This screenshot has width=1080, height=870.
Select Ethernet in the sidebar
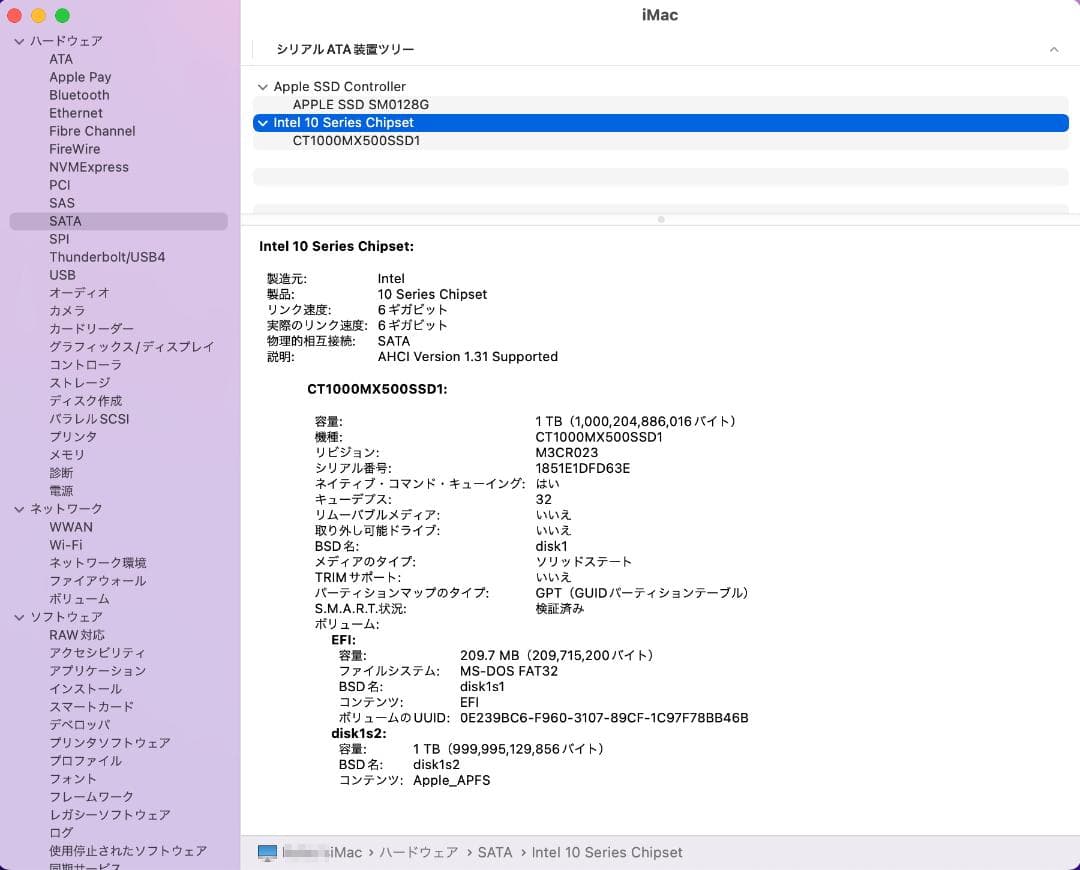(x=76, y=113)
